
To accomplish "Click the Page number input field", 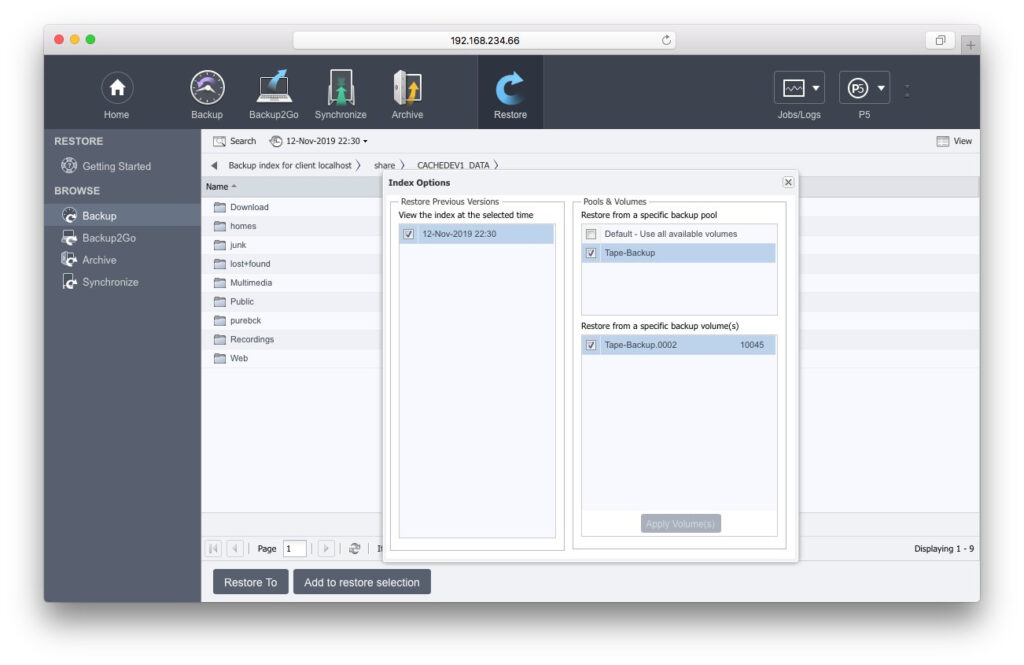I will 294,549.
